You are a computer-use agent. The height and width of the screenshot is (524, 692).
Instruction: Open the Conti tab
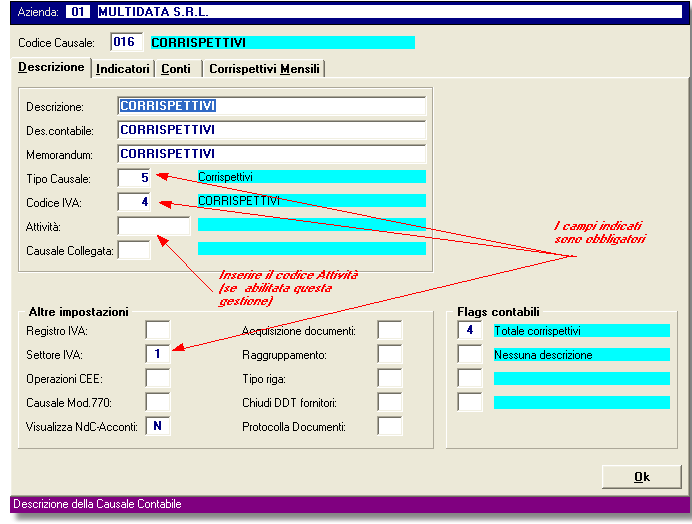coord(176,69)
